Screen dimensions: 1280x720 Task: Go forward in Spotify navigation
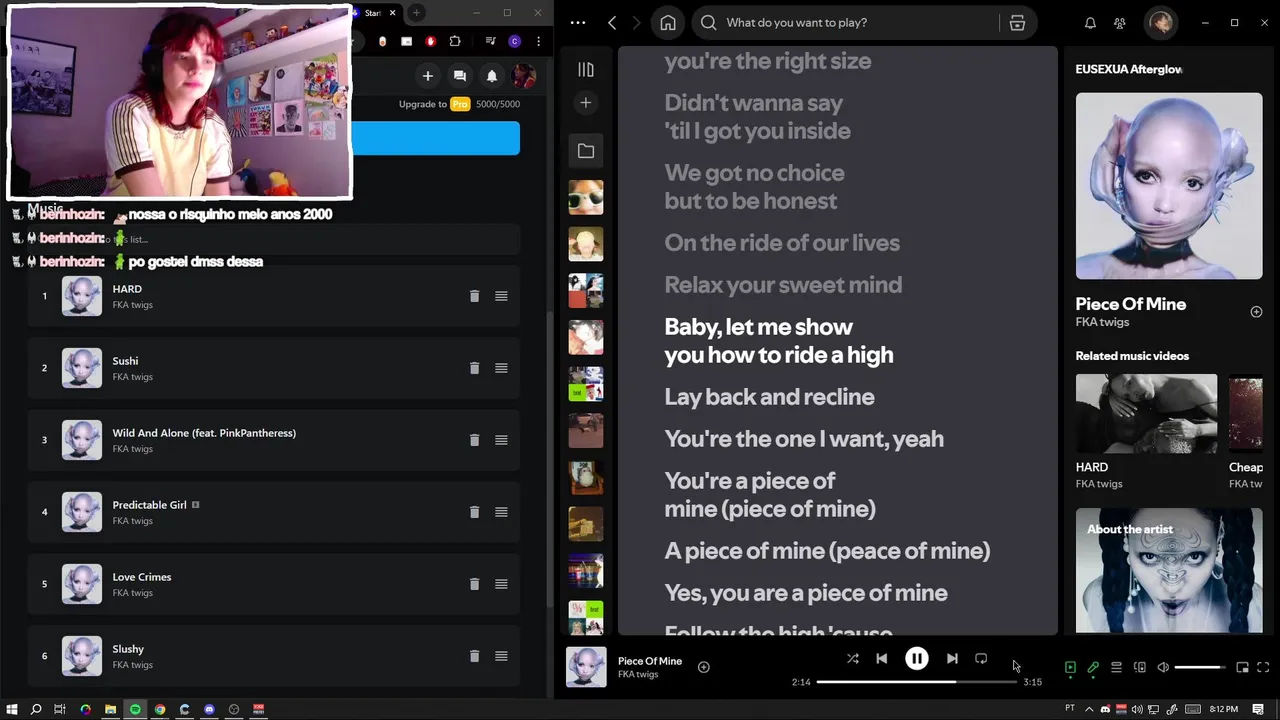[x=637, y=23]
